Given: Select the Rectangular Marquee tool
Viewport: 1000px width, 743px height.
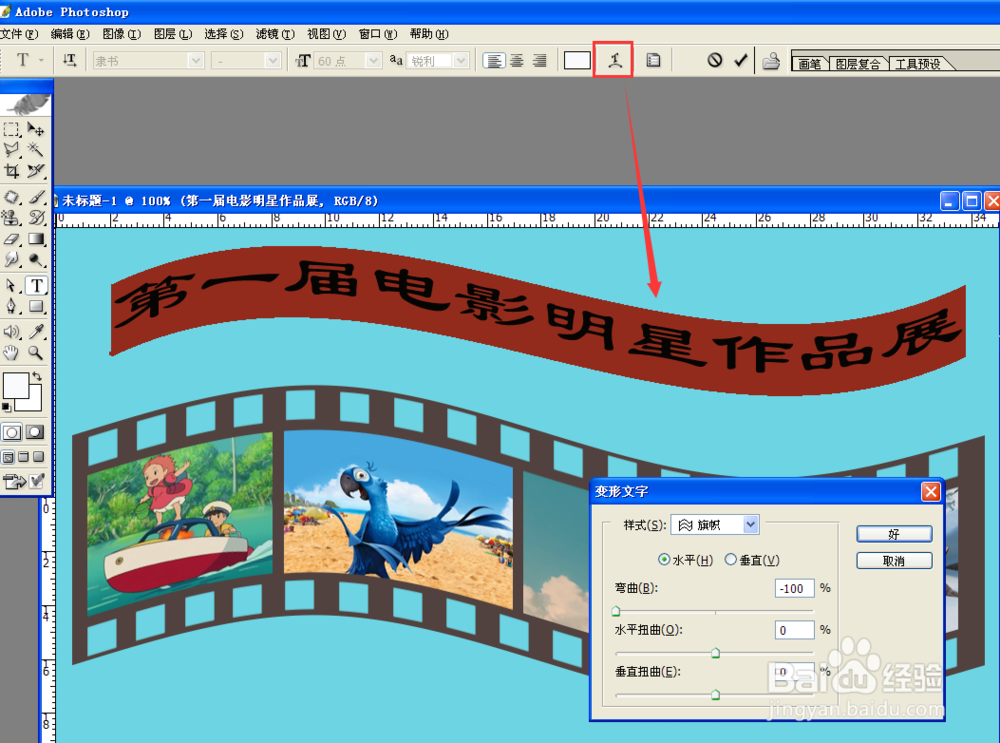Looking at the screenshot, I should pyautogui.click(x=11, y=129).
